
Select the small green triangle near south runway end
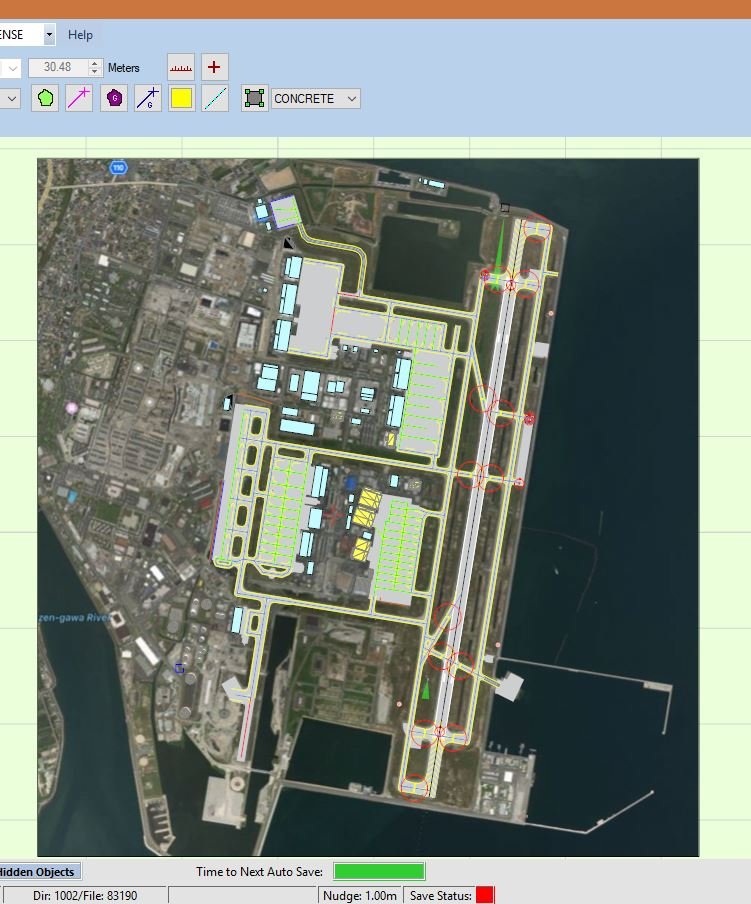click(425, 690)
